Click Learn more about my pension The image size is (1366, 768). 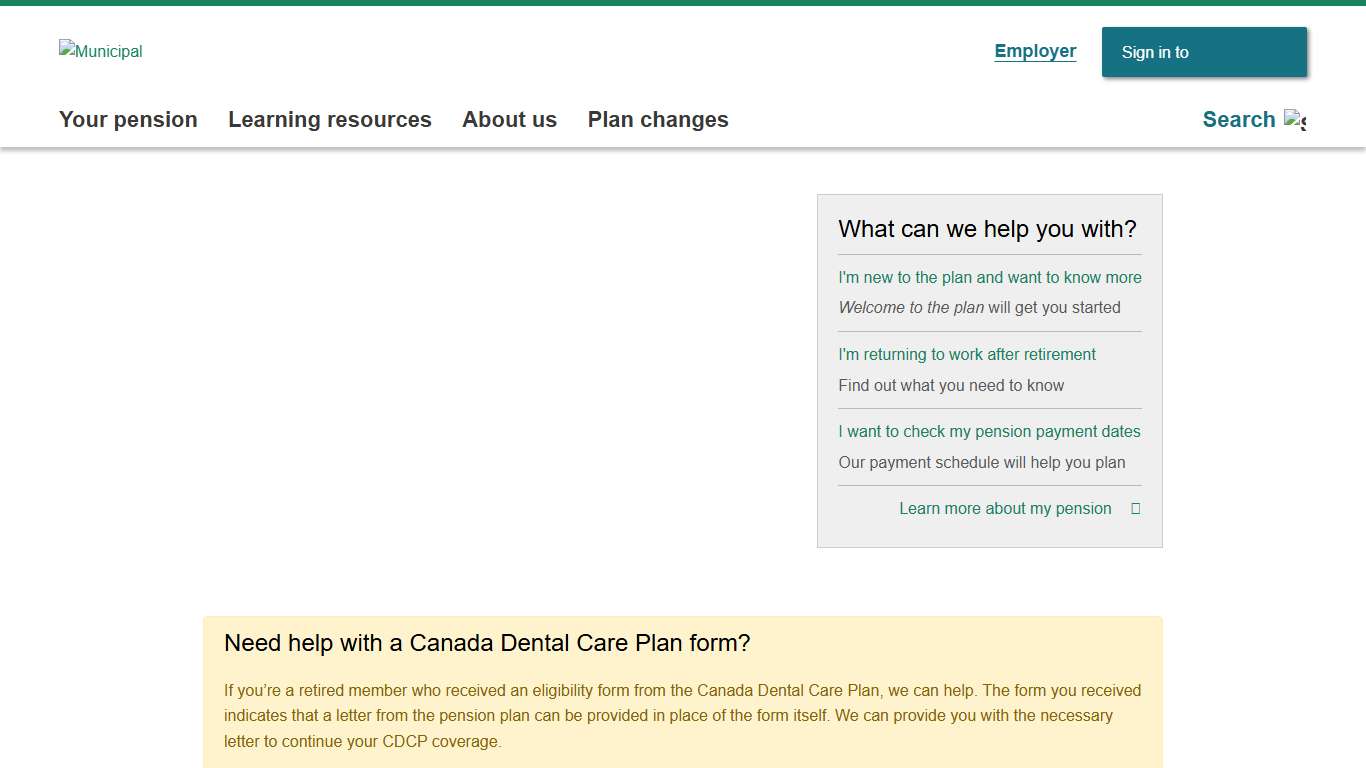pos(1005,509)
